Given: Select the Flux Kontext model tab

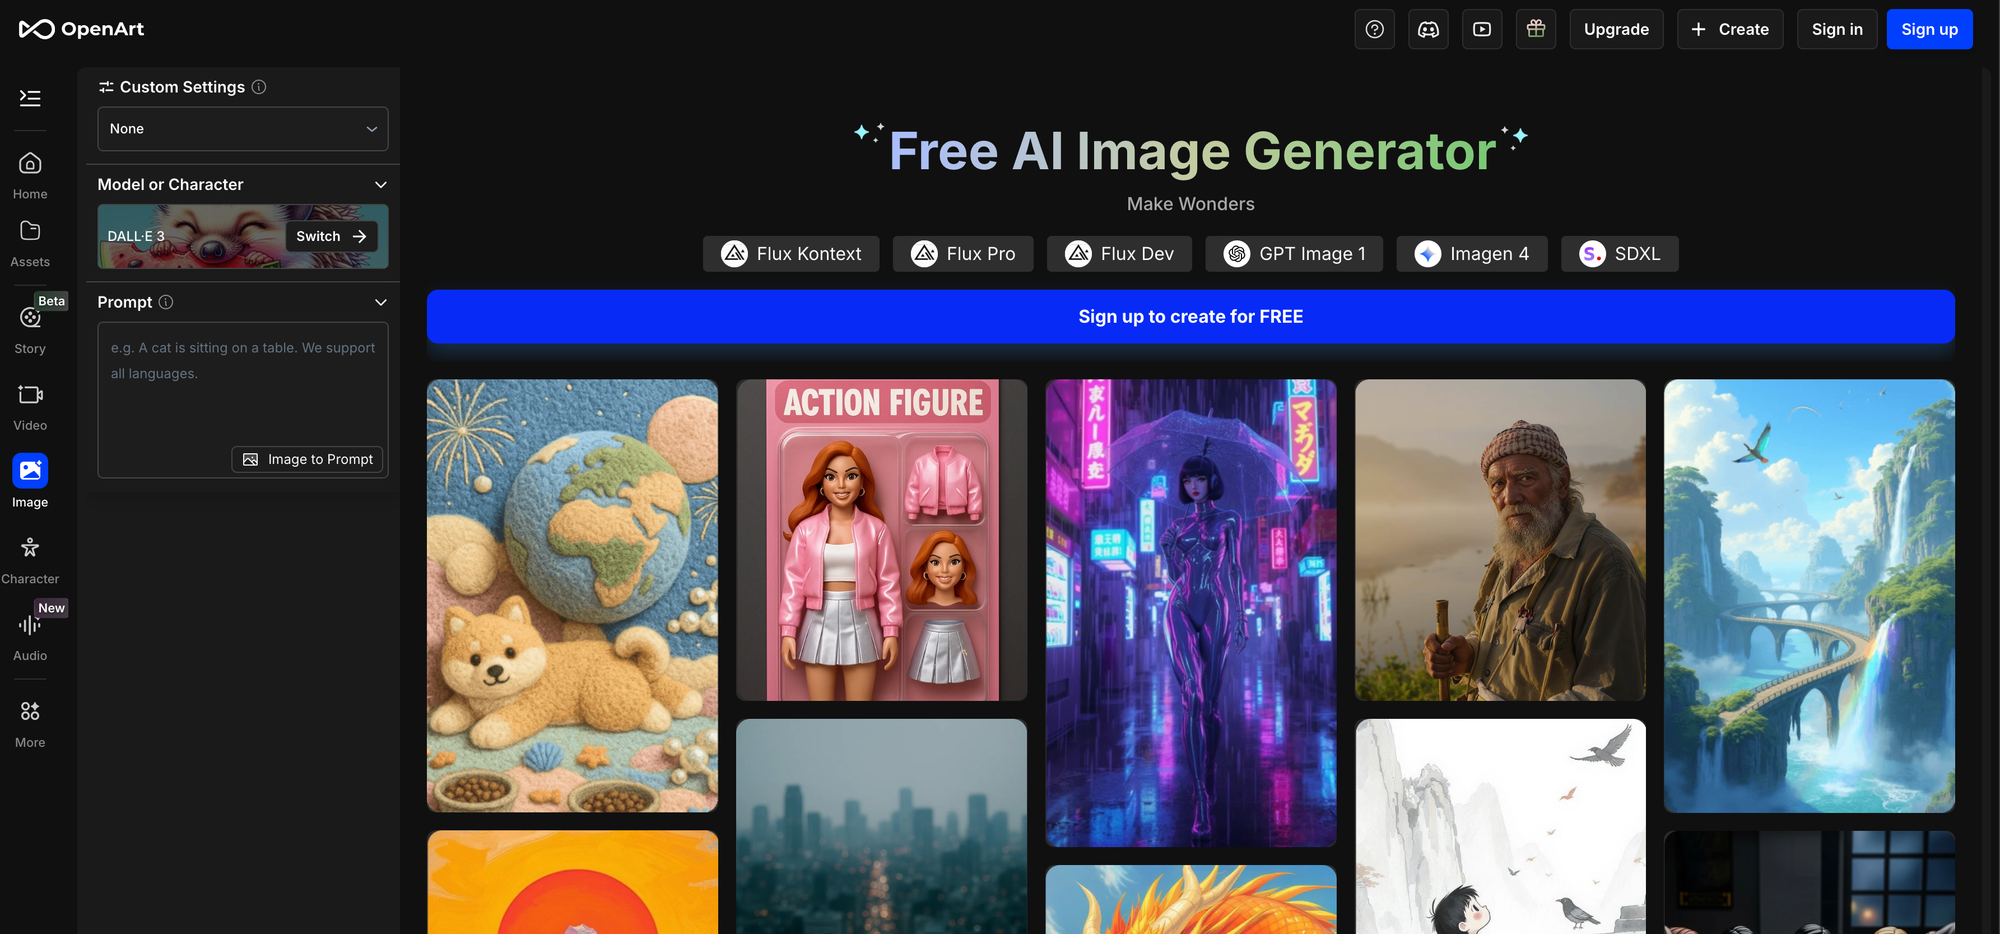Looking at the screenshot, I should point(791,254).
